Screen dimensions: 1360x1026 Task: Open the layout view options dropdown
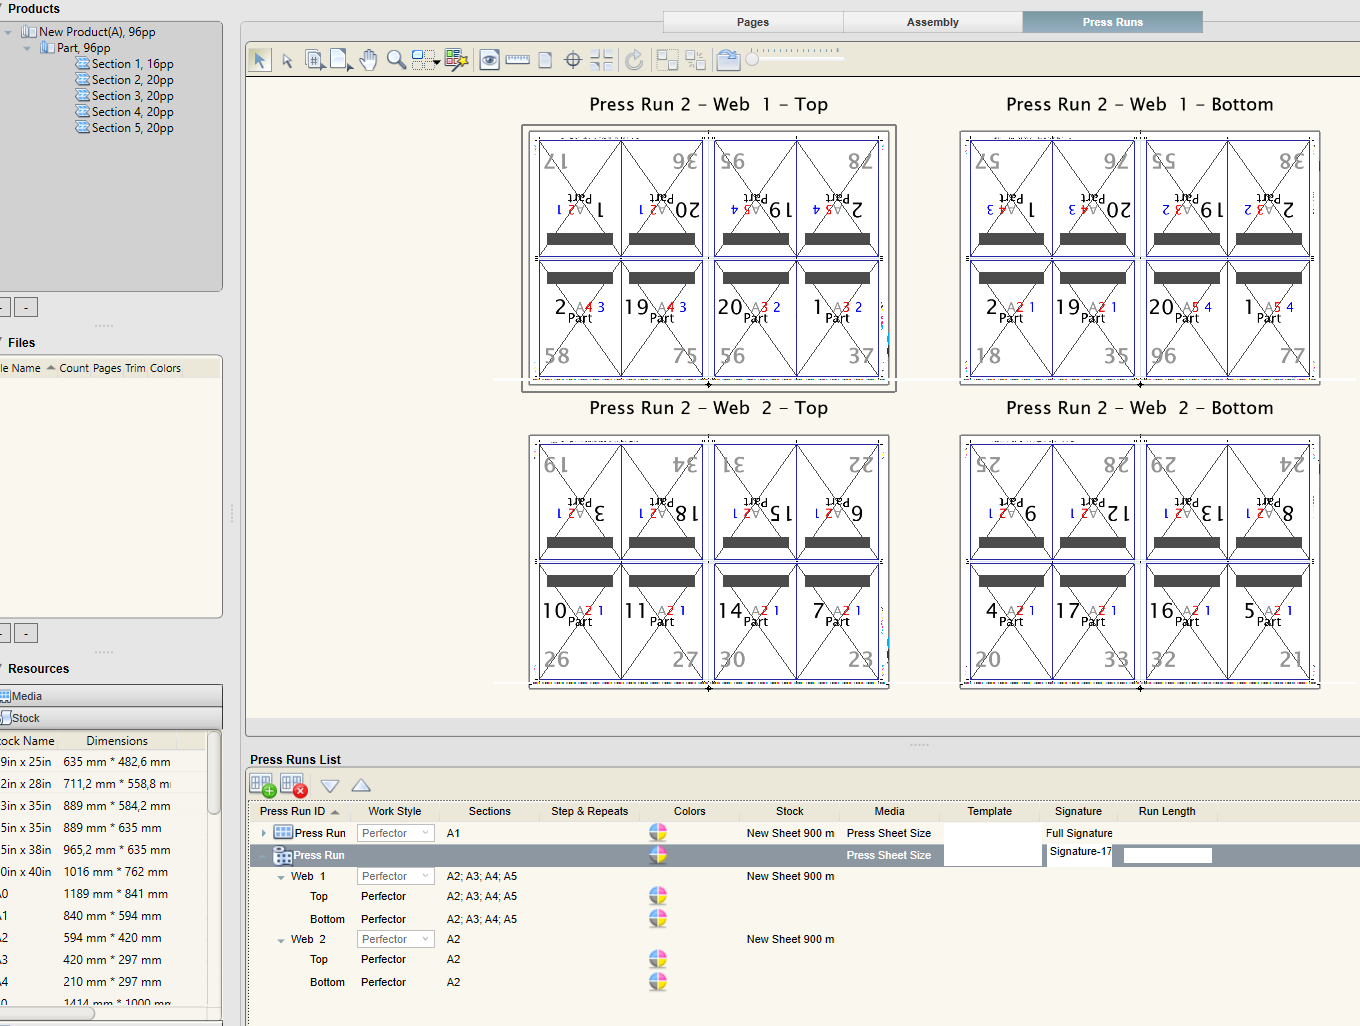pos(426,60)
